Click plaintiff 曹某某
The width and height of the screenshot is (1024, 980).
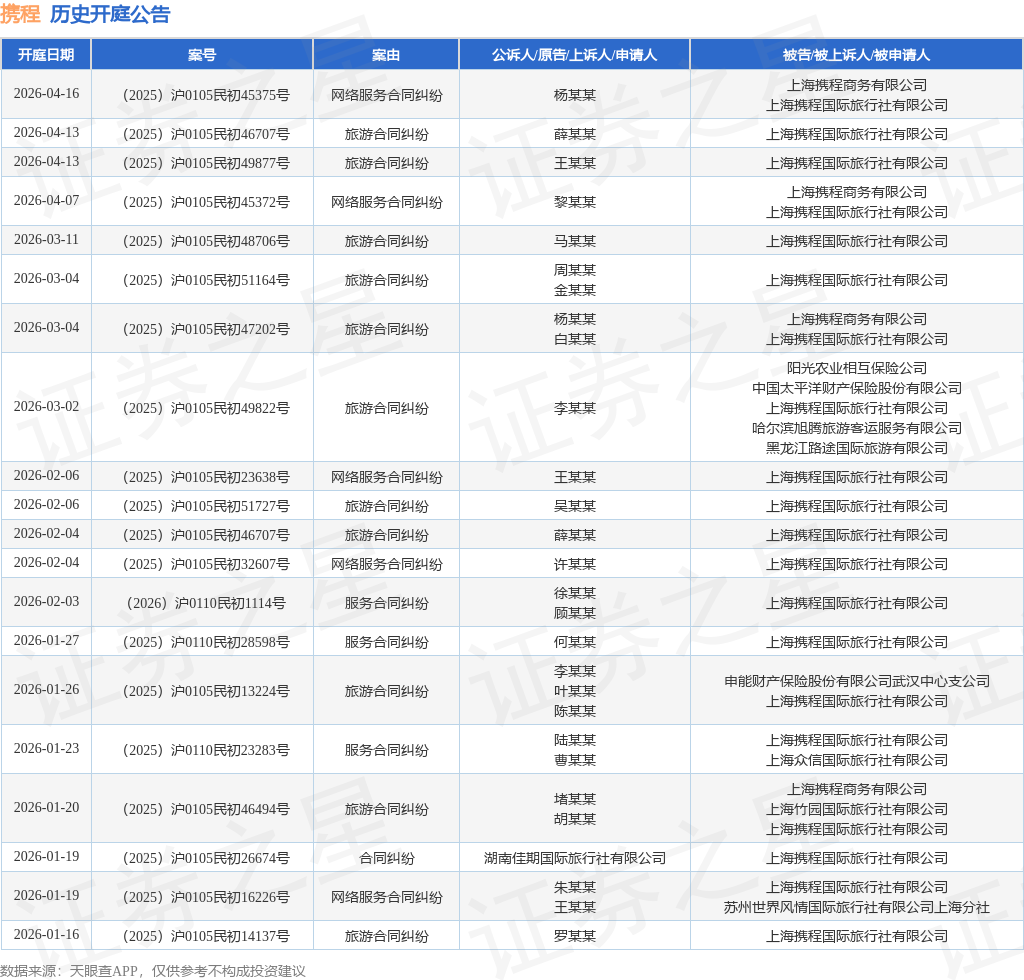(575, 761)
